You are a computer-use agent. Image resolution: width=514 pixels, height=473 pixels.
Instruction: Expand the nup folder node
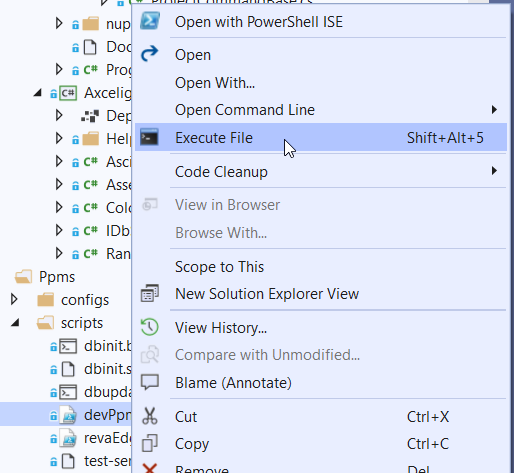pos(59,23)
